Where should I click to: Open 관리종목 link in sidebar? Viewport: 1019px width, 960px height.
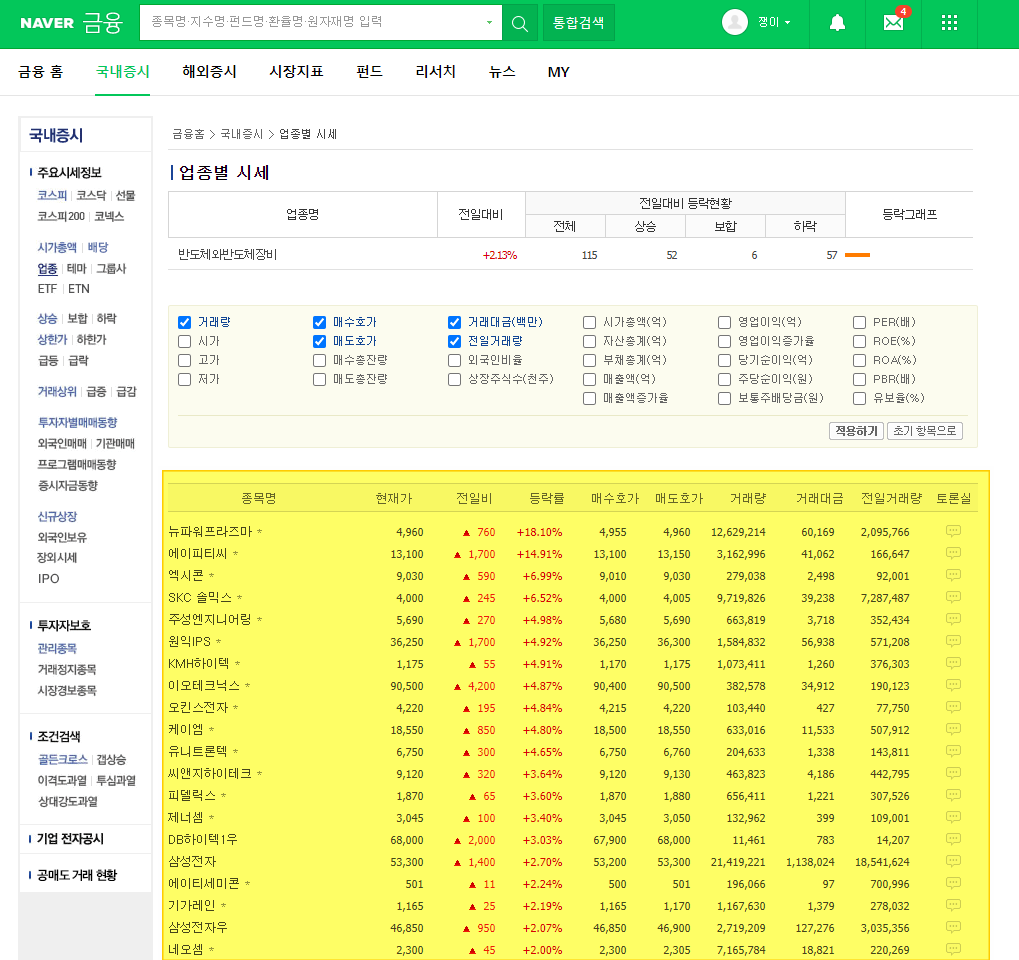click(x=57, y=649)
